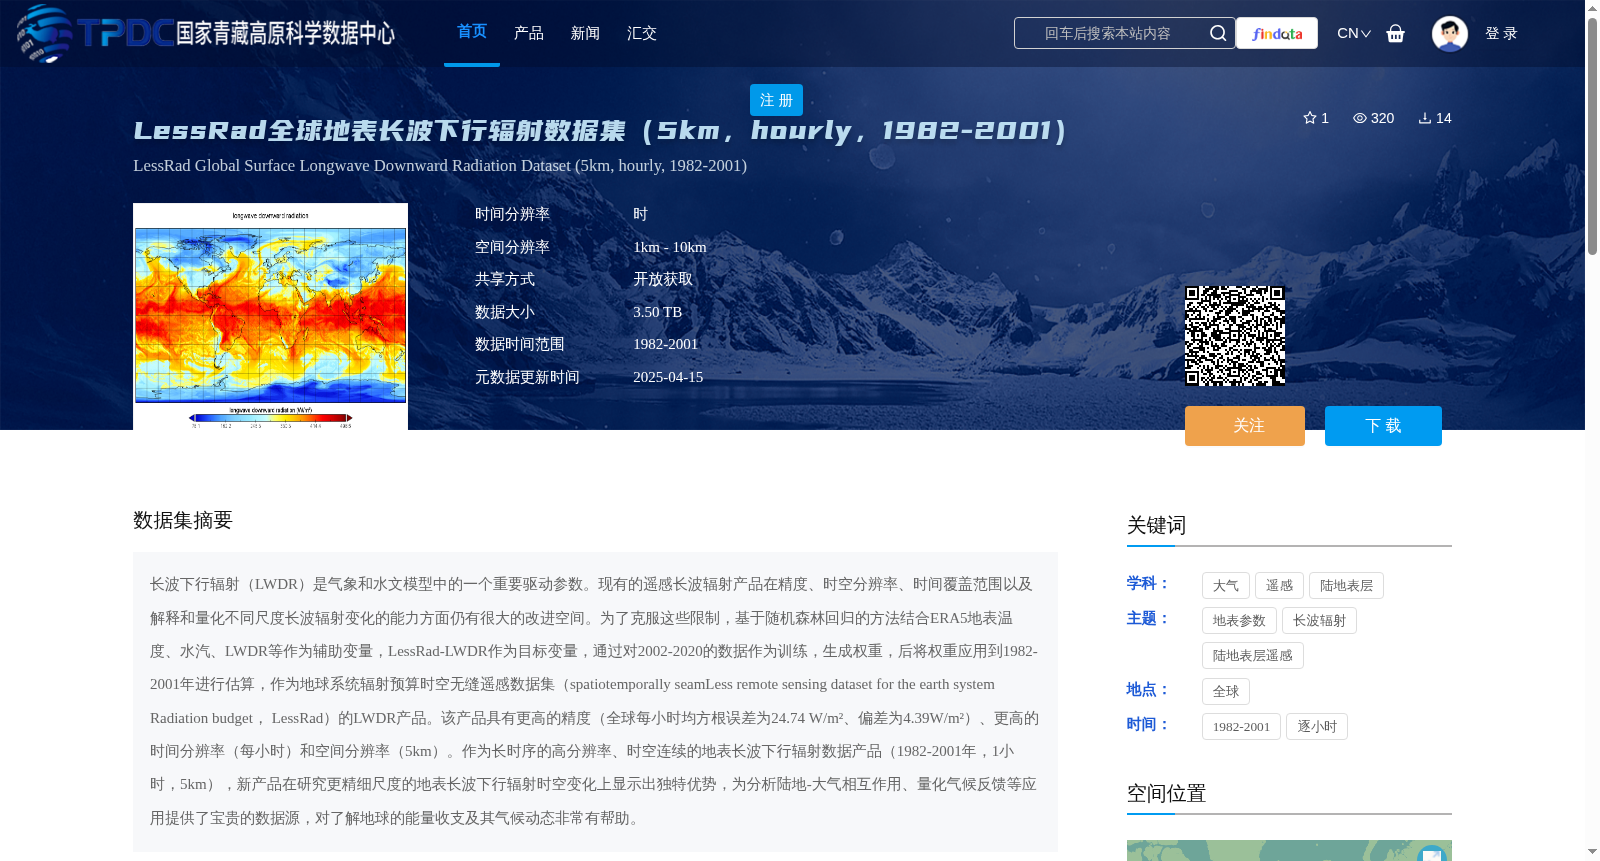
Task: Click the dataset abstract paragraph
Action: (x=595, y=701)
